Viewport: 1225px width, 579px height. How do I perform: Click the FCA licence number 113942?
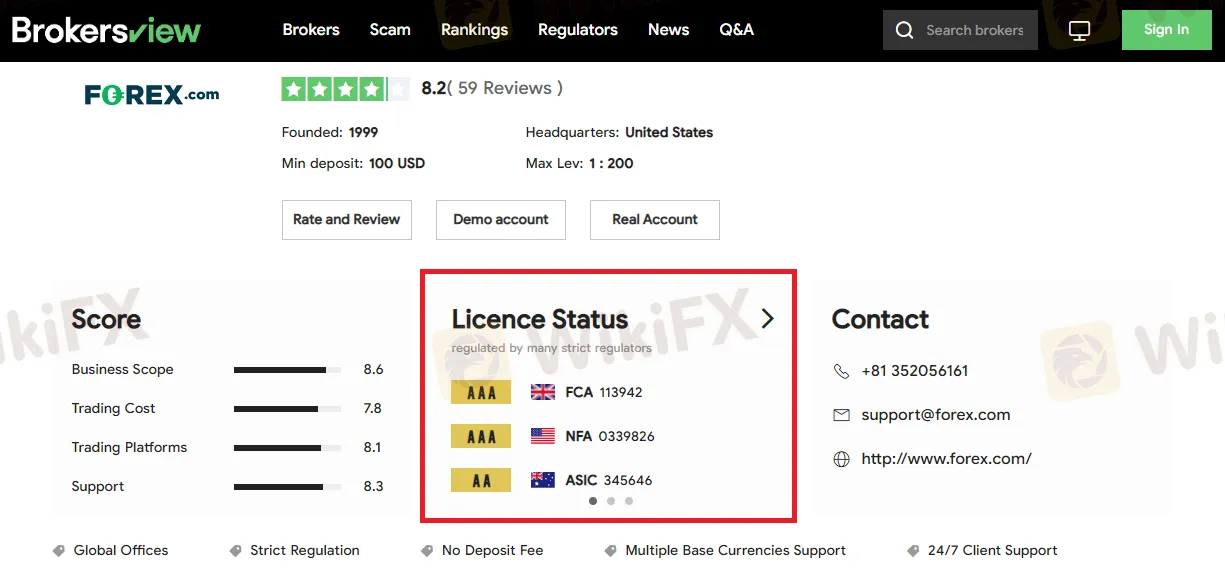tap(621, 392)
